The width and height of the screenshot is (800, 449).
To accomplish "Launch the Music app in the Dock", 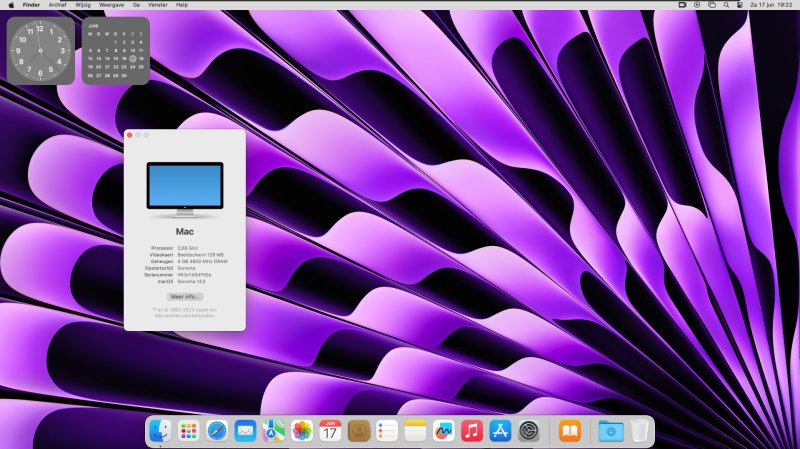I will pos(472,431).
